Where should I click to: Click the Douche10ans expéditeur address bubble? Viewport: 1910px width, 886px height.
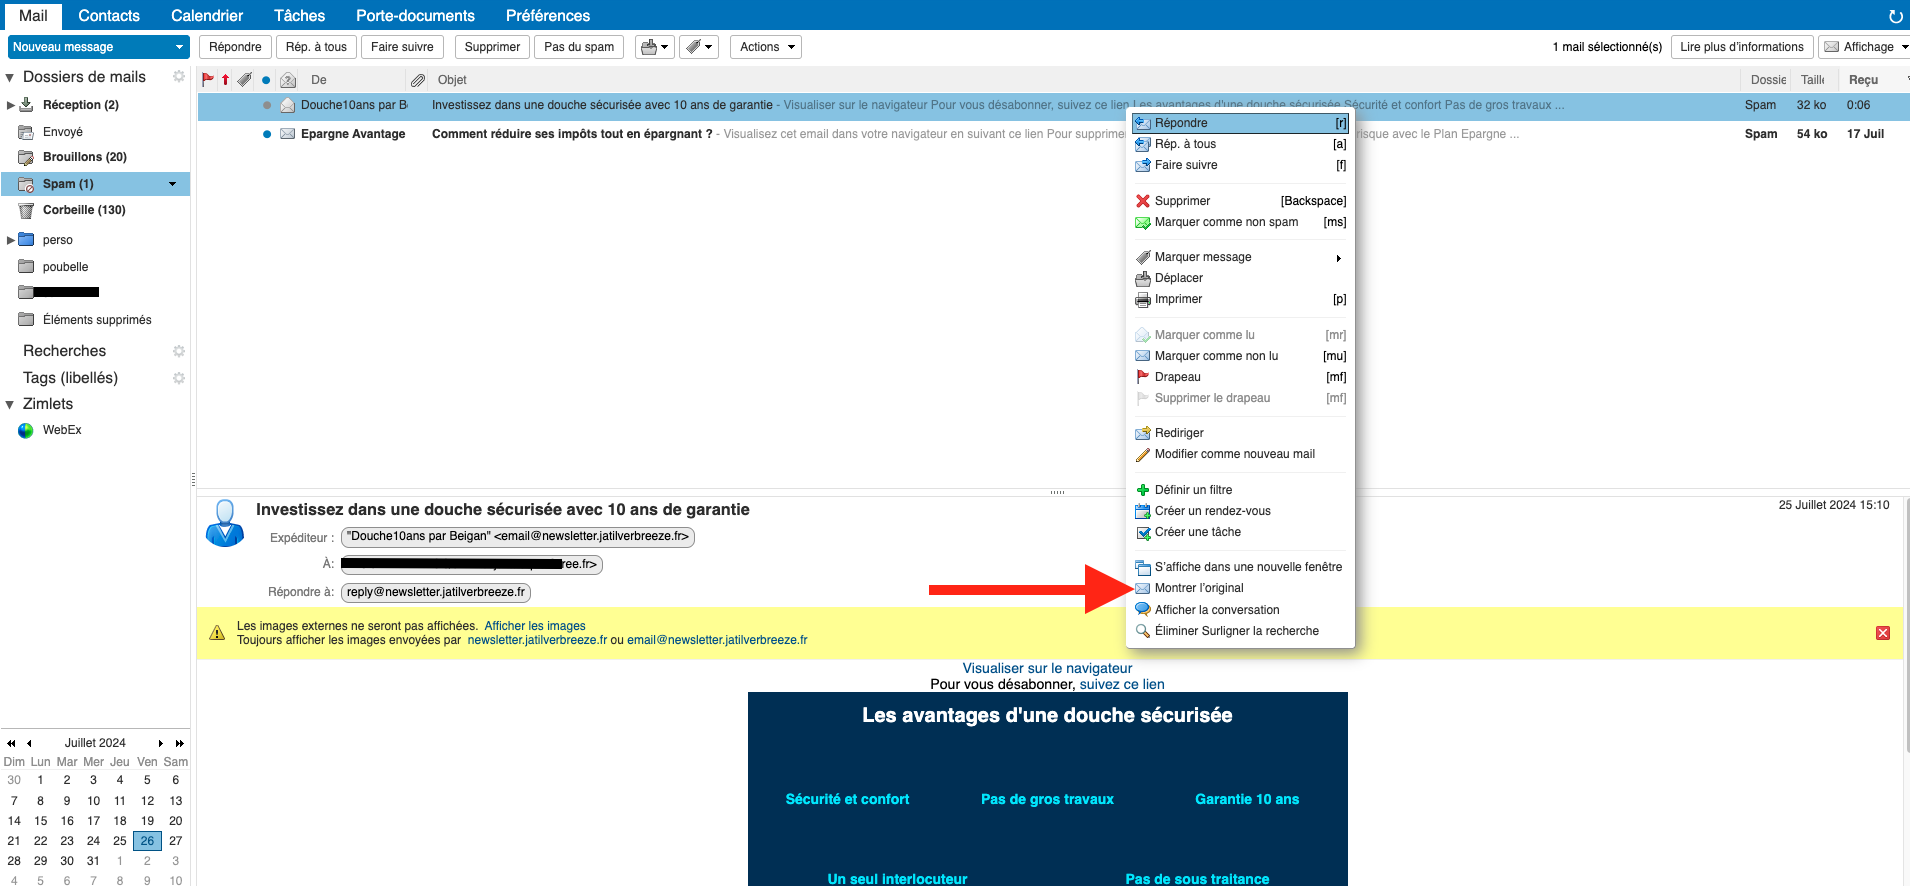[518, 537]
